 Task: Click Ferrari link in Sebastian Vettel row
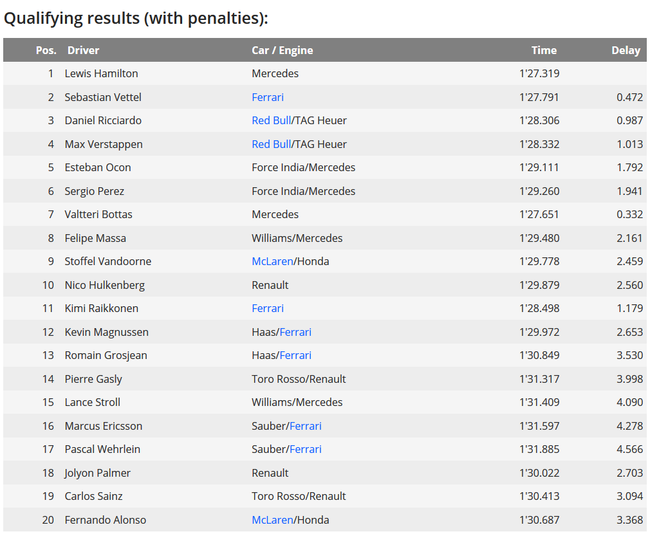point(267,97)
